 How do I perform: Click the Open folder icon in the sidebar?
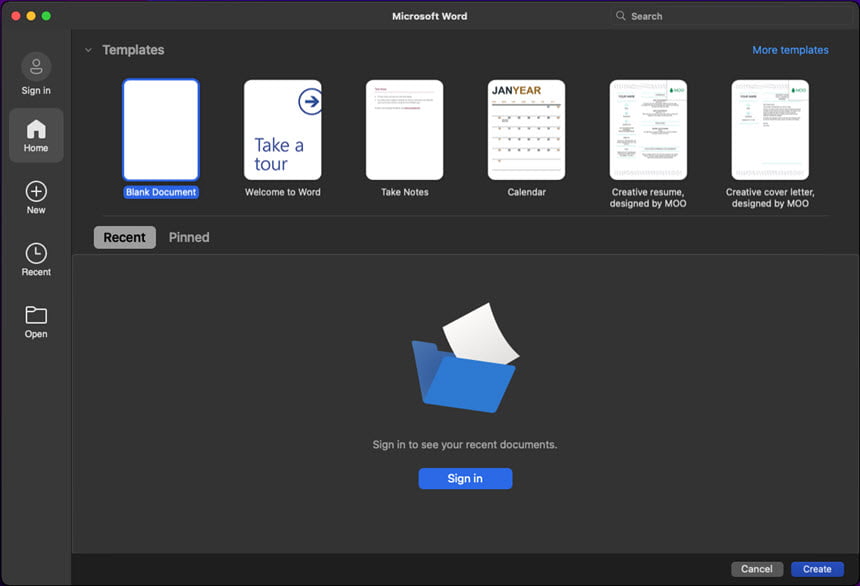pyautogui.click(x=36, y=315)
